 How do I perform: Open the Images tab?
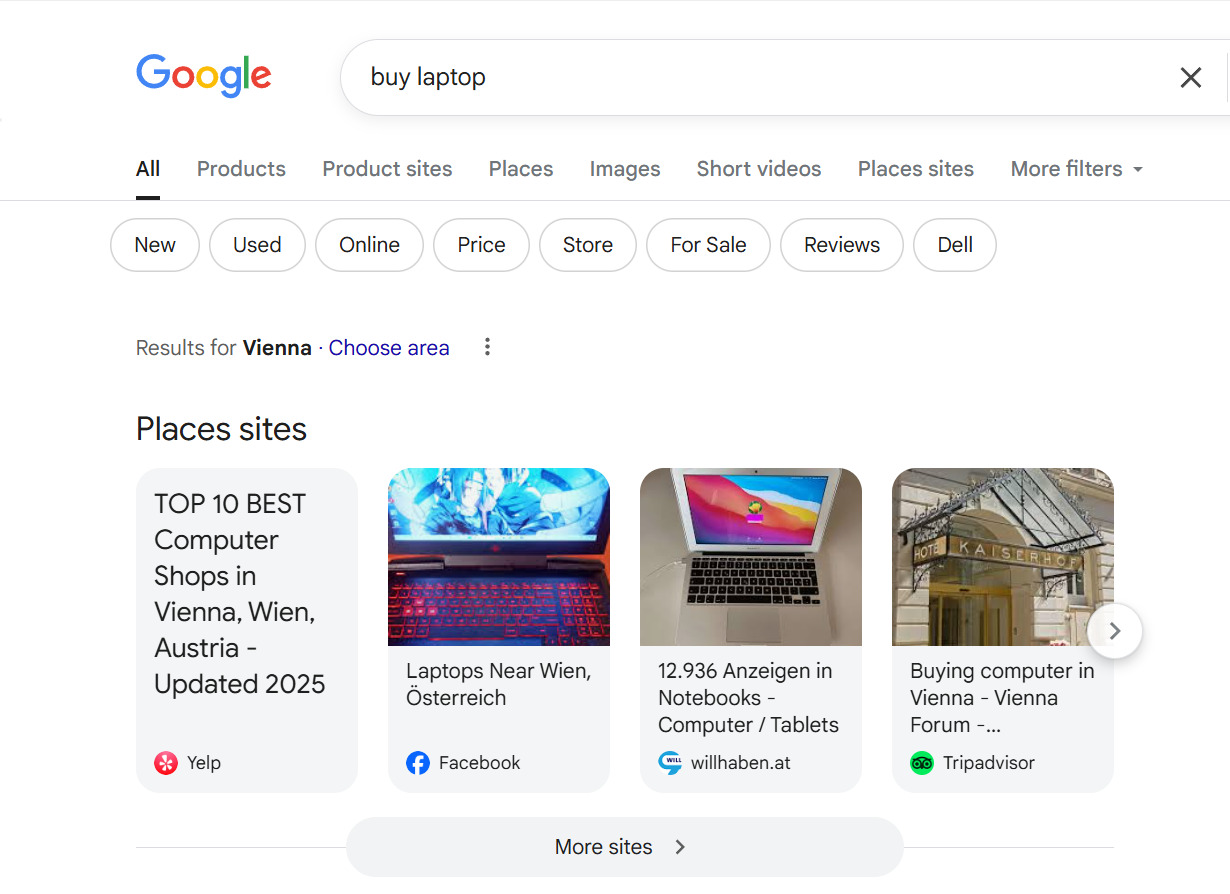pyautogui.click(x=625, y=169)
